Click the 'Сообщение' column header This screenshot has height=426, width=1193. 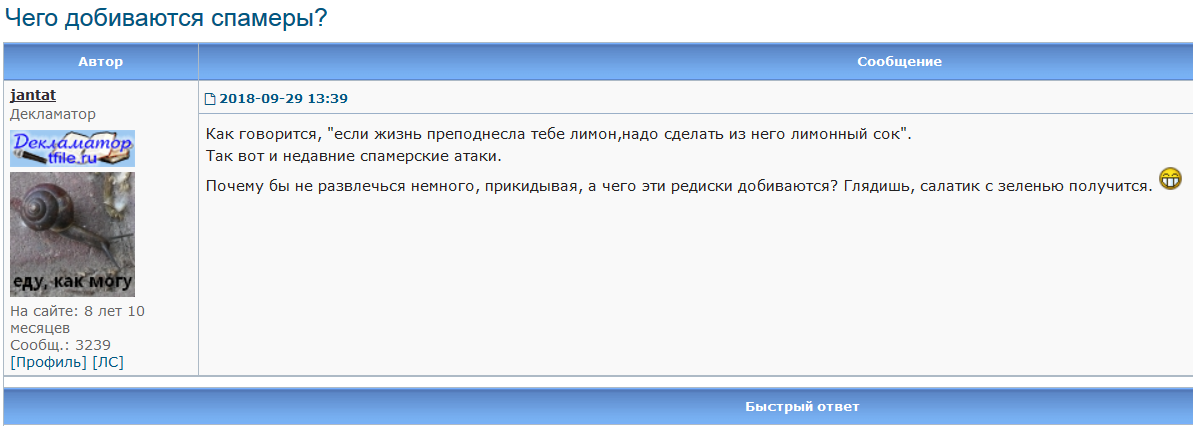[x=899, y=62]
